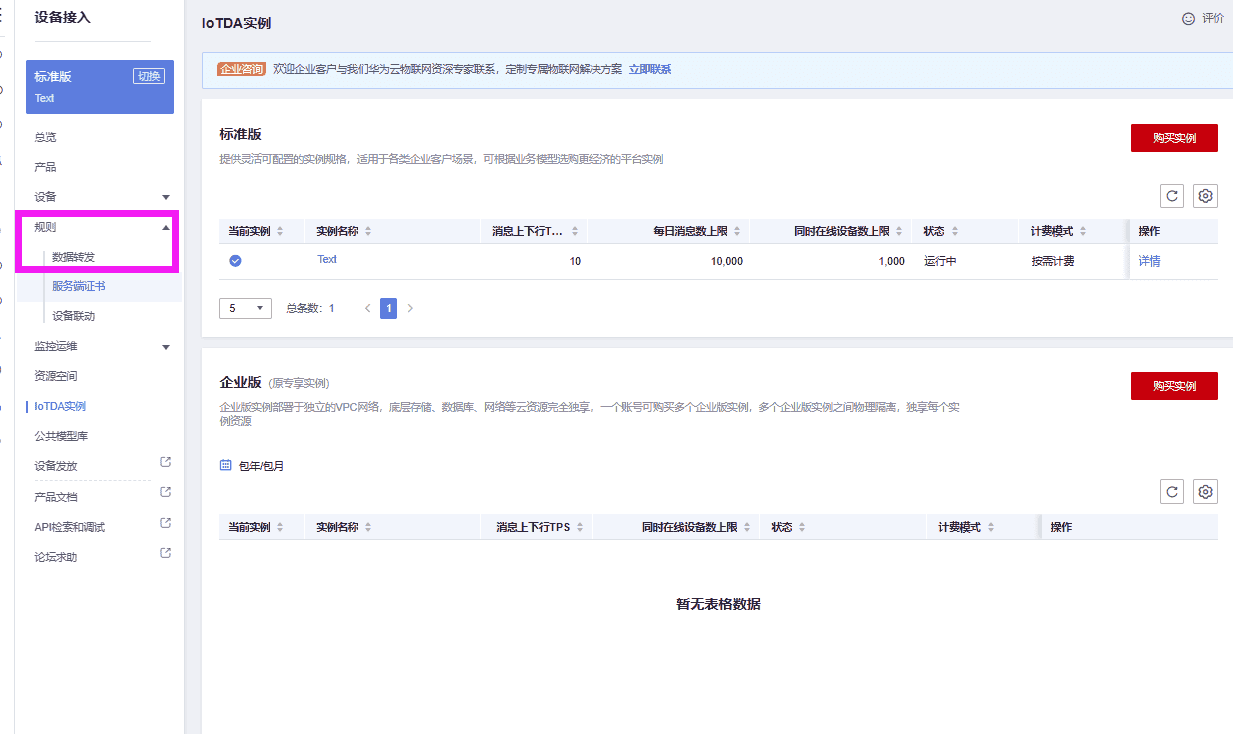Click 切换 to switch instance edition
Screen dimensions: 1233x734
tap(148, 75)
